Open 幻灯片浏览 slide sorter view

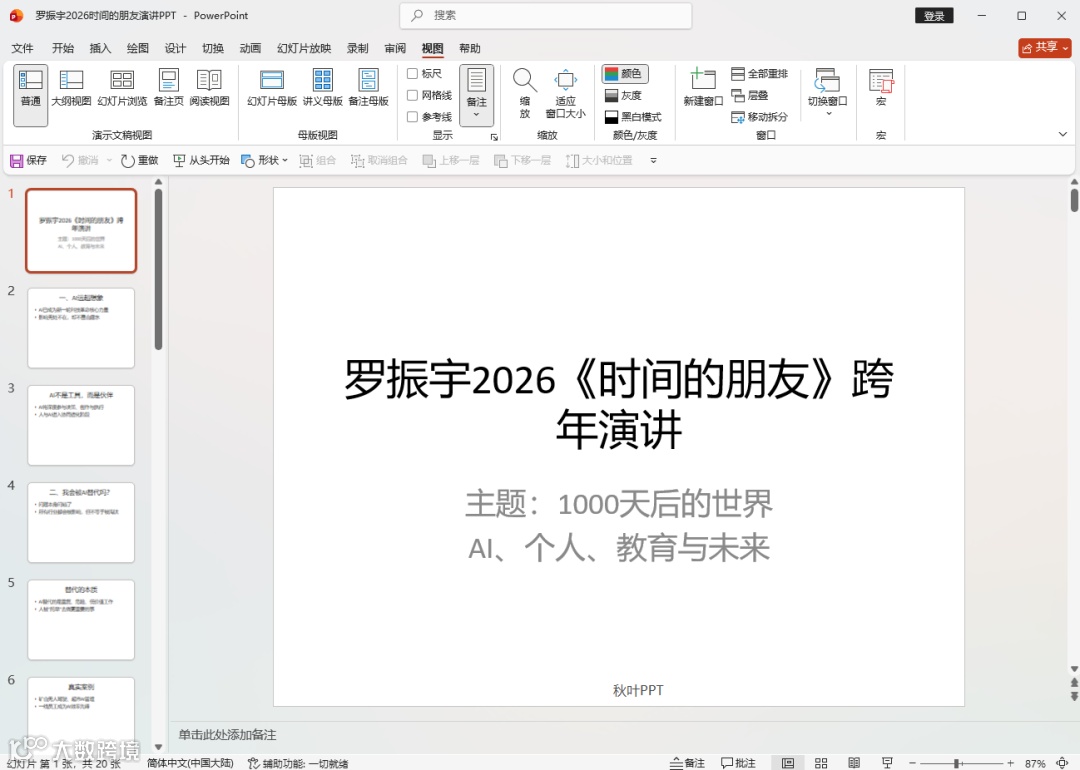click(122, 88)
